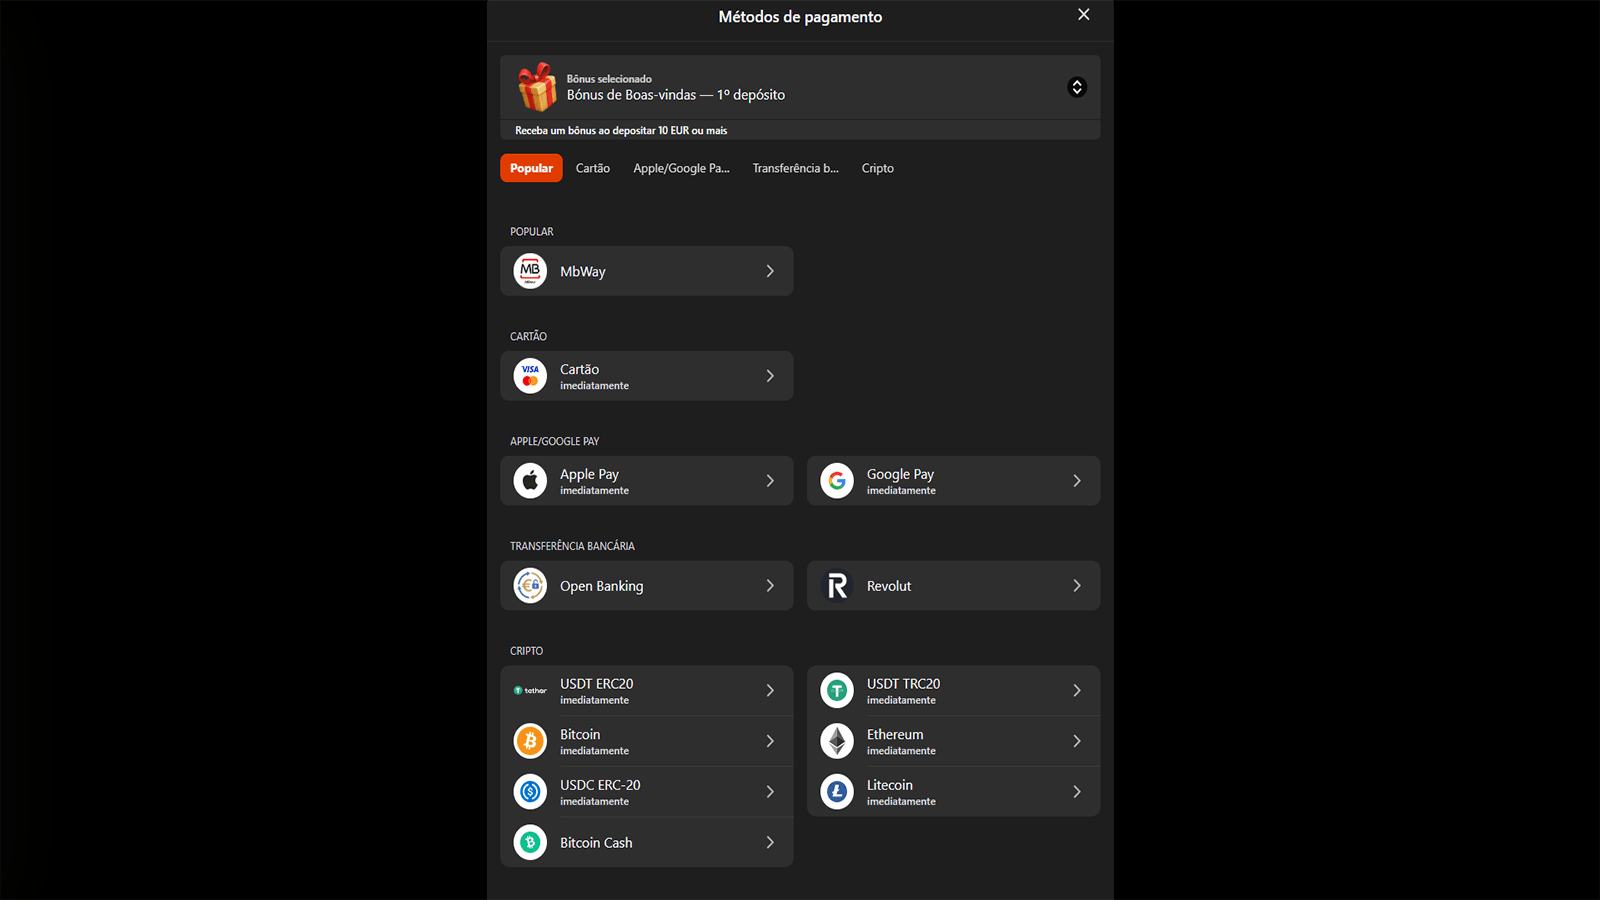Click the 'CARTÃO' section heading

528,337
